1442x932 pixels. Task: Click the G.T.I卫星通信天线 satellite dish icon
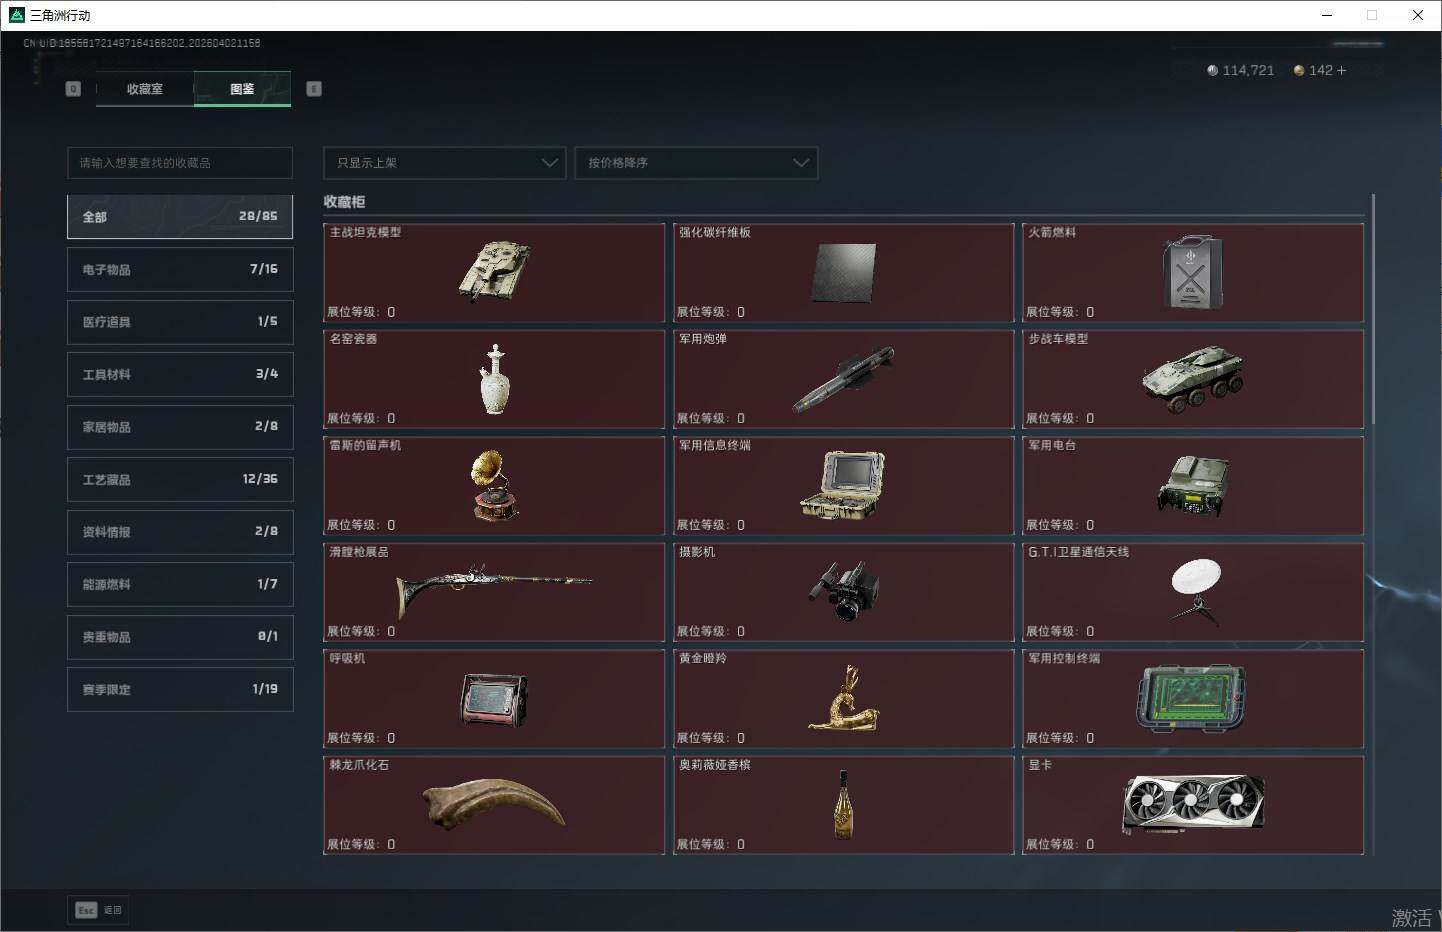click(1194, 591)
